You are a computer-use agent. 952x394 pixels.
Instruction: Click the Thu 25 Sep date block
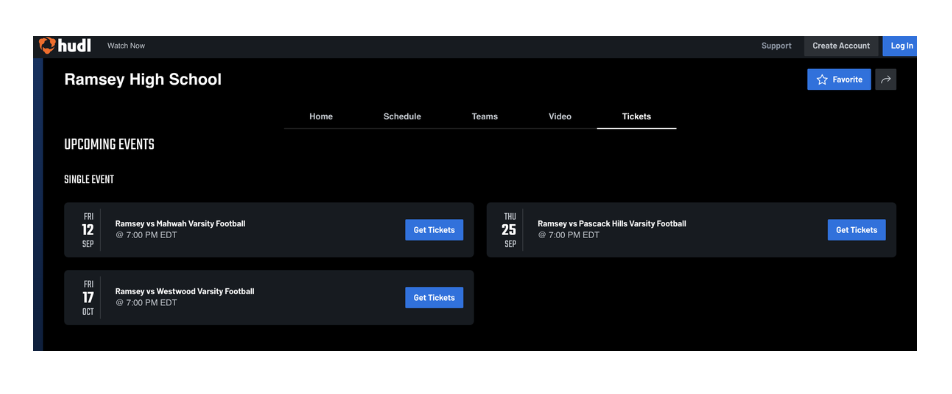[x=509, y=230]
